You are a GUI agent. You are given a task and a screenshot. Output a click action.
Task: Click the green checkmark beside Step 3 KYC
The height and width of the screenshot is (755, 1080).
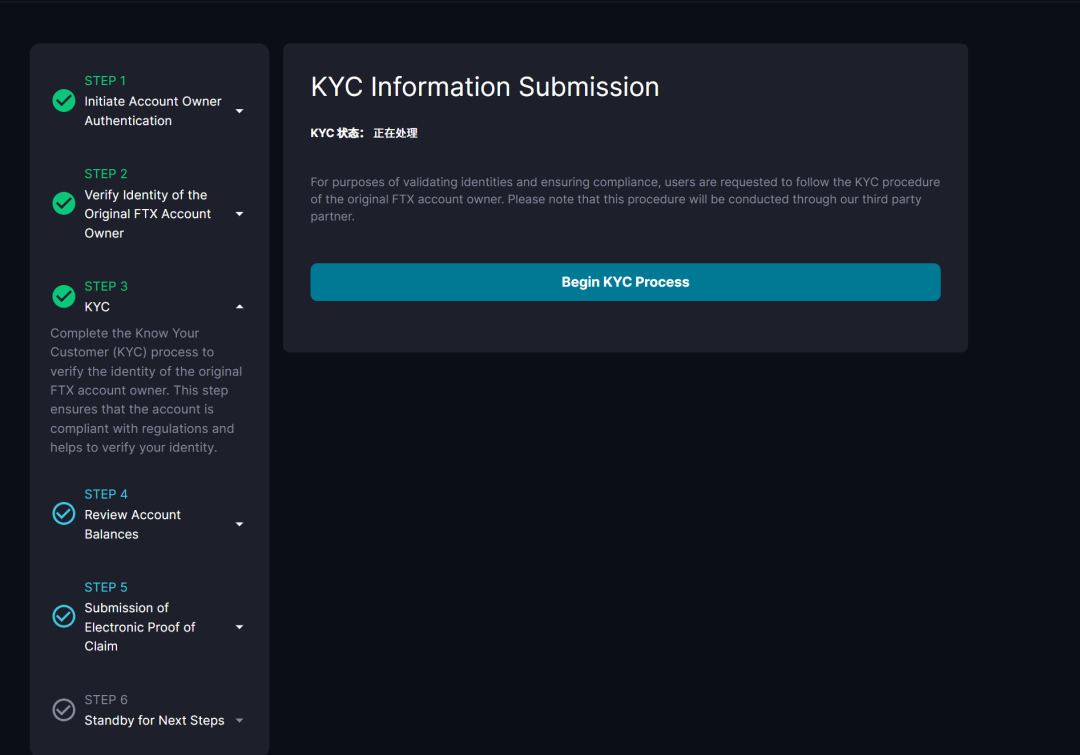pos(63,297)
